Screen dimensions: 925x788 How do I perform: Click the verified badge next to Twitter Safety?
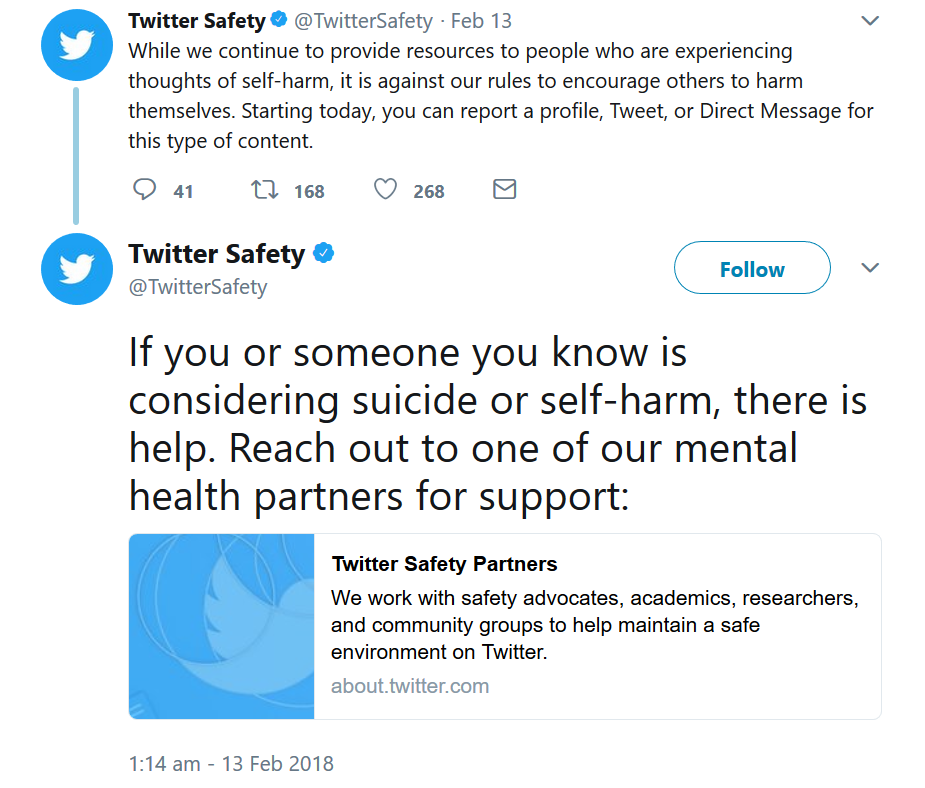click(x=277, y=18)
